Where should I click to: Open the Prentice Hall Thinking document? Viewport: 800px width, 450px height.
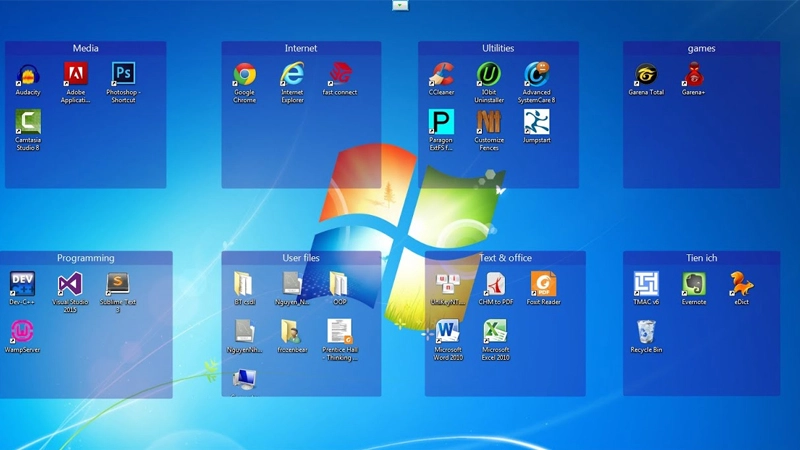(x=340, y=332)
